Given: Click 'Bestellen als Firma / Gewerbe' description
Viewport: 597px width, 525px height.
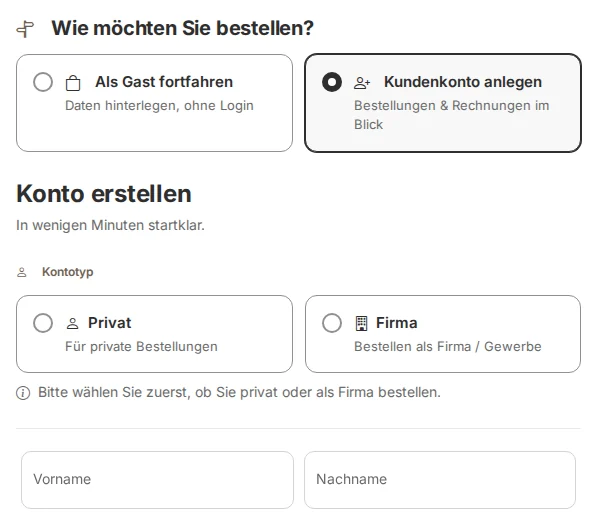Looking at the screenshot, I should 448,346.
